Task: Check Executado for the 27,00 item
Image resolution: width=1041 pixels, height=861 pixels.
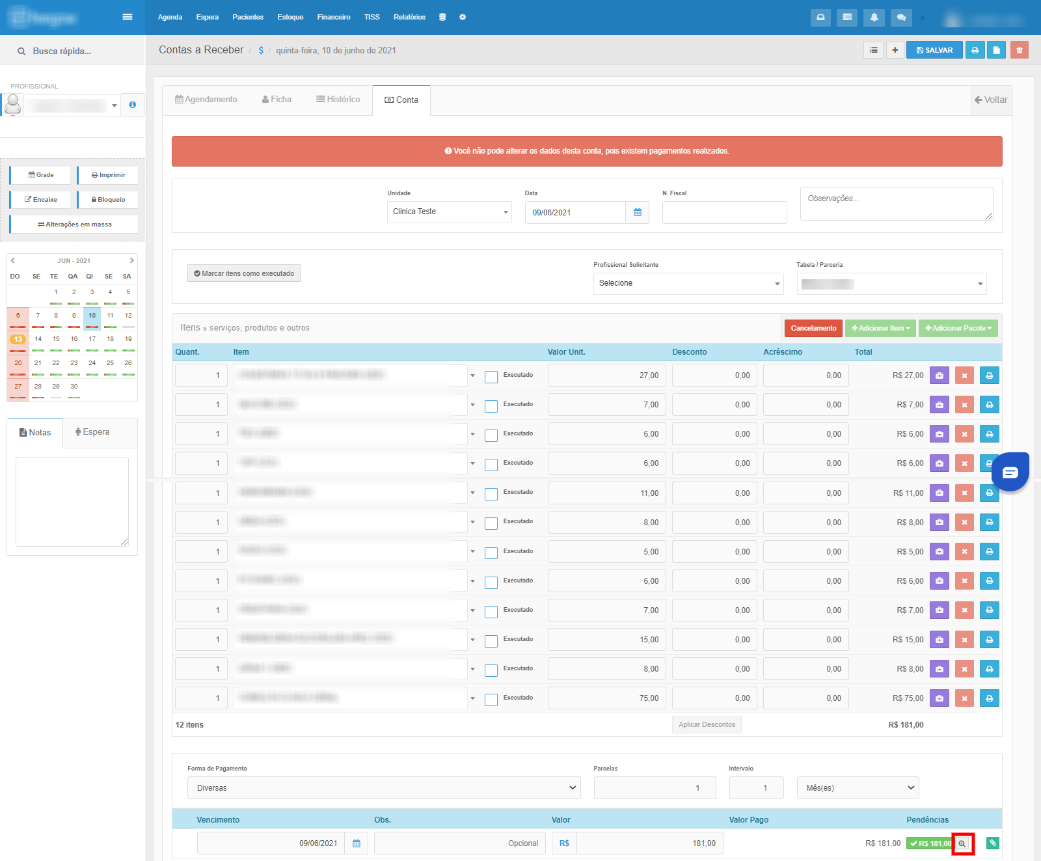Action: click(x=491, y=377)
